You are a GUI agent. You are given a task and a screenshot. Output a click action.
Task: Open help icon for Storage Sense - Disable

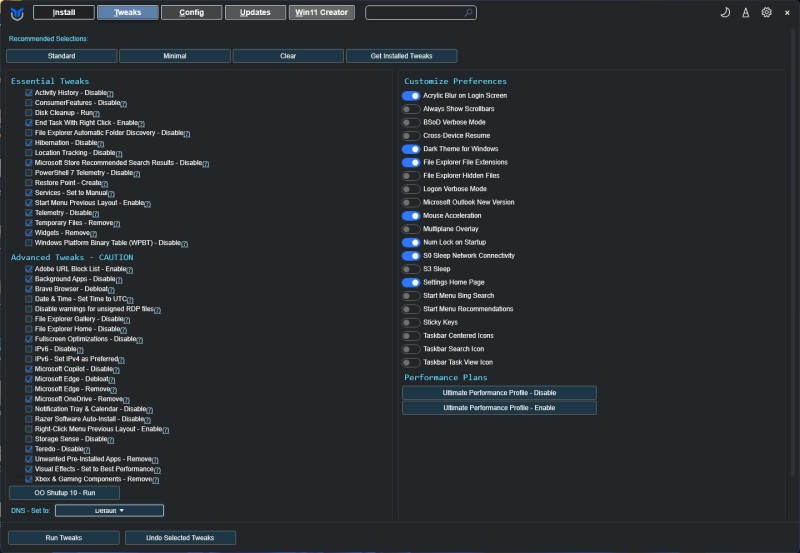pyautogui.click(x=111, y=440)
